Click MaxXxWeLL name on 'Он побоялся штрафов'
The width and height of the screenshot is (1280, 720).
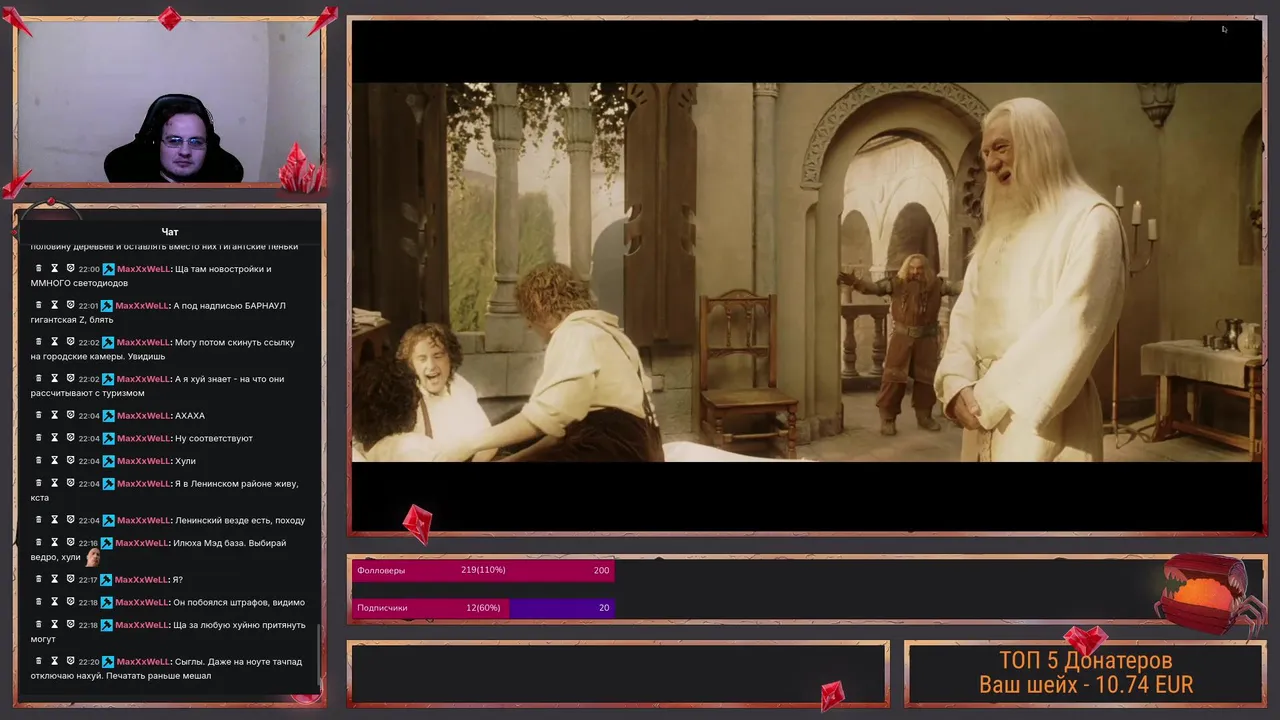142,602
